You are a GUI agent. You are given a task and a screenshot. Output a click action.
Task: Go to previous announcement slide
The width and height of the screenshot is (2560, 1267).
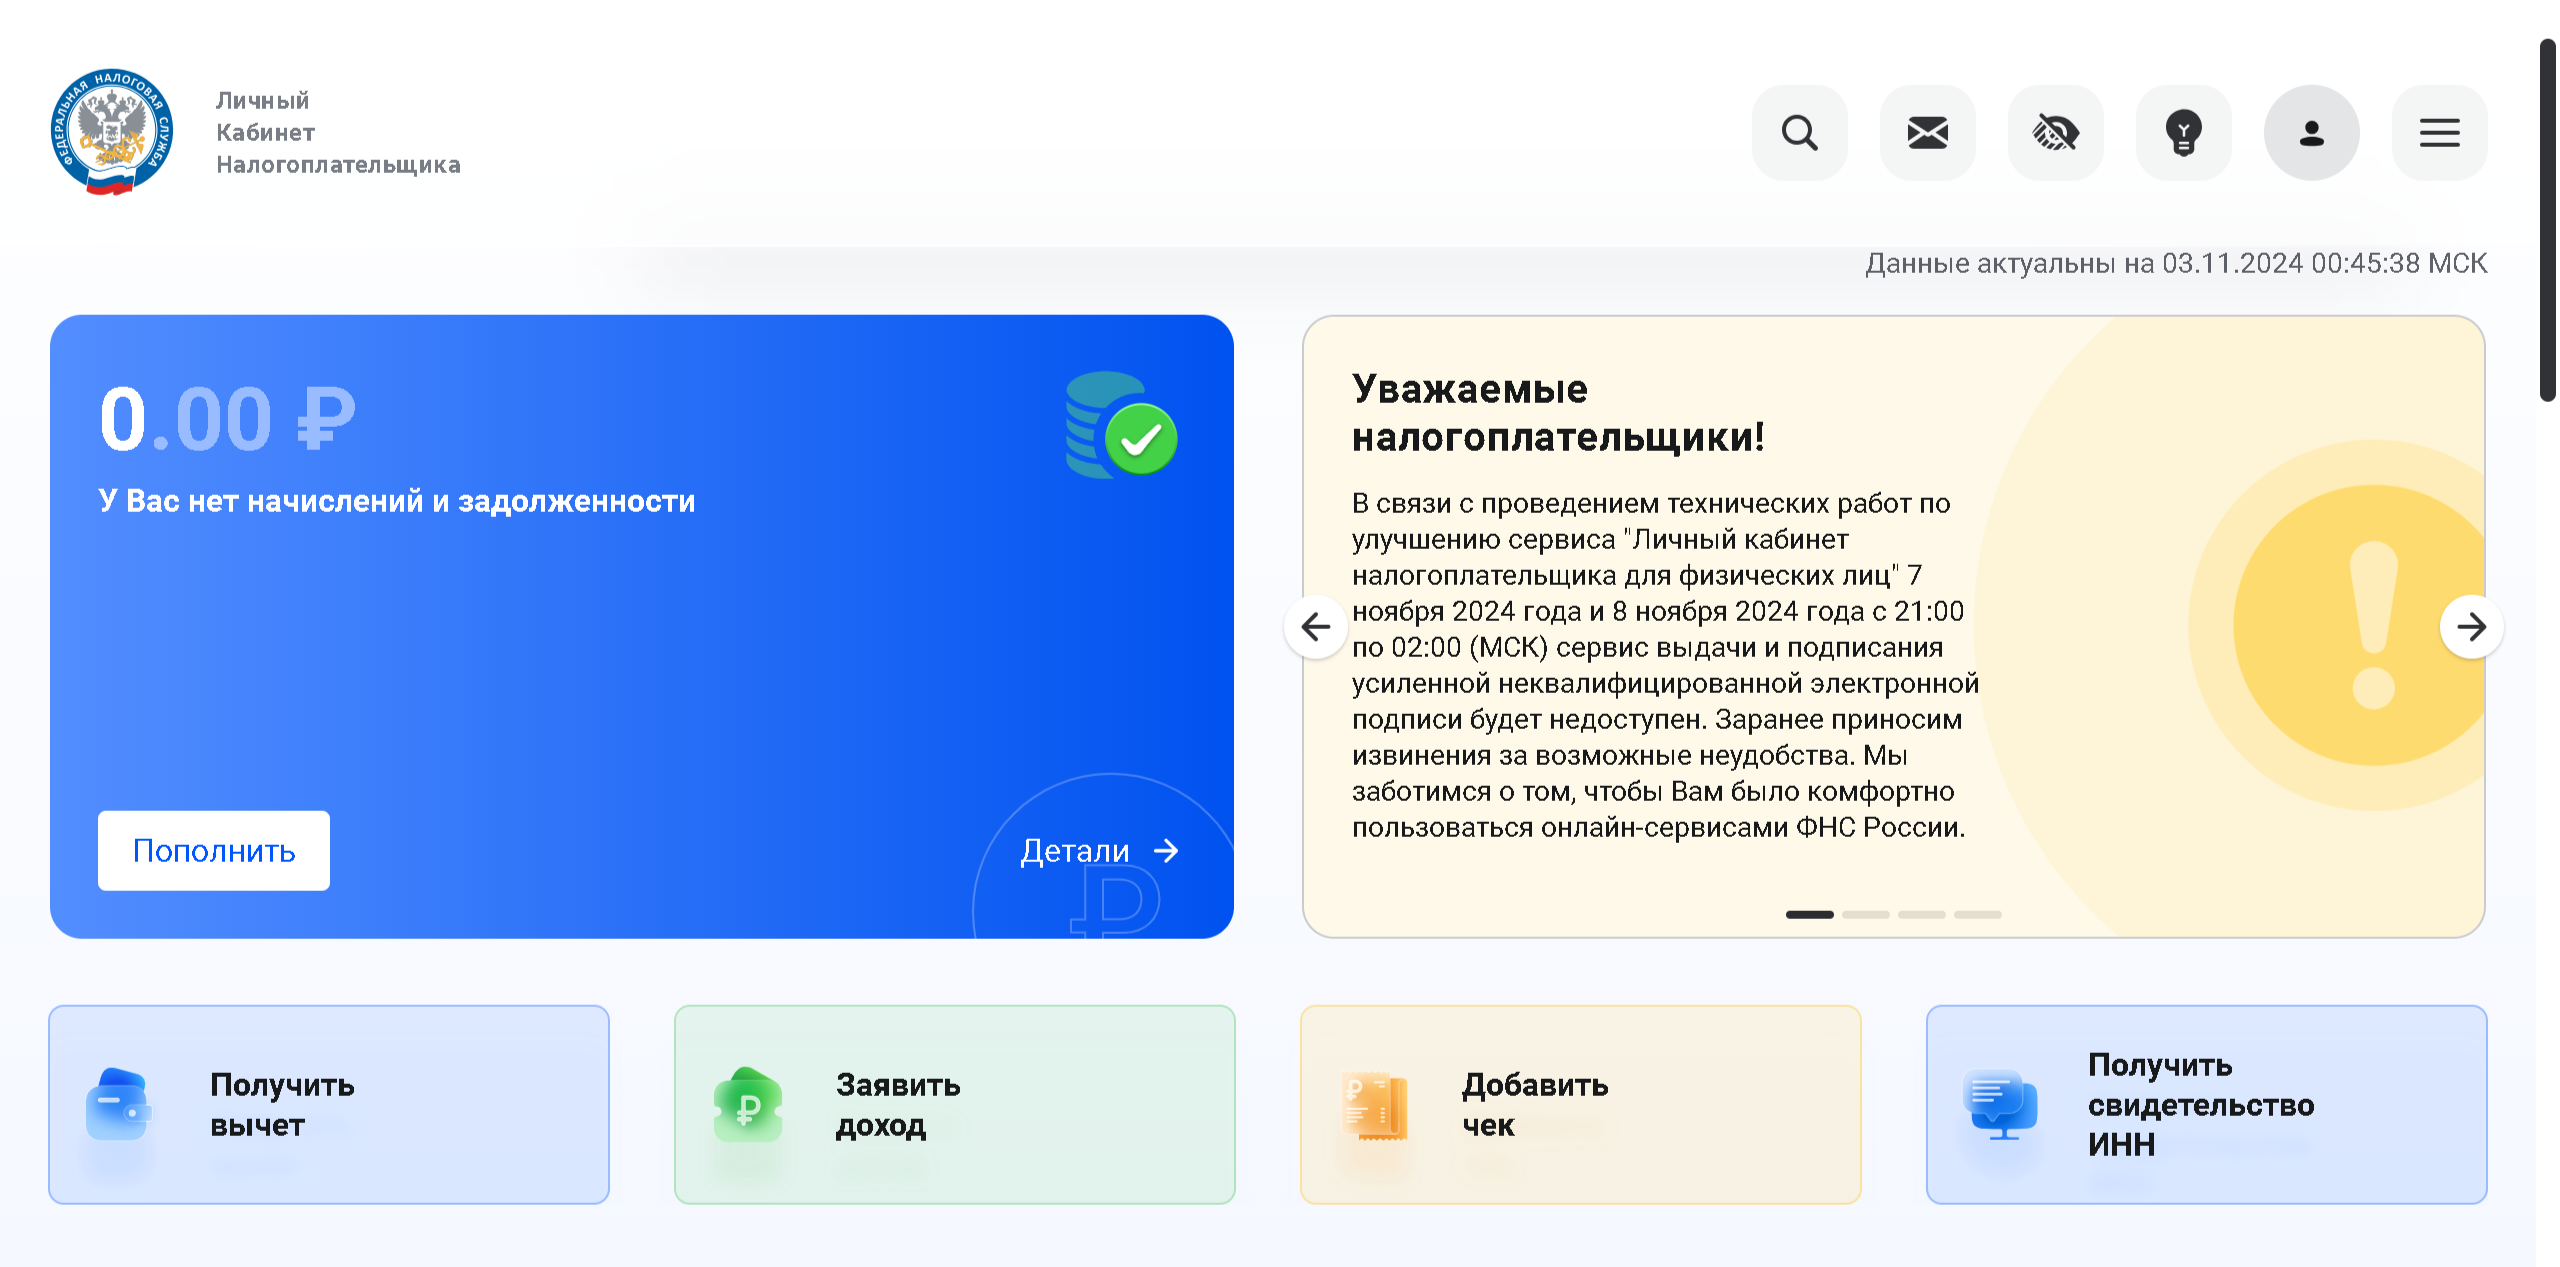tap(1316, 627)
